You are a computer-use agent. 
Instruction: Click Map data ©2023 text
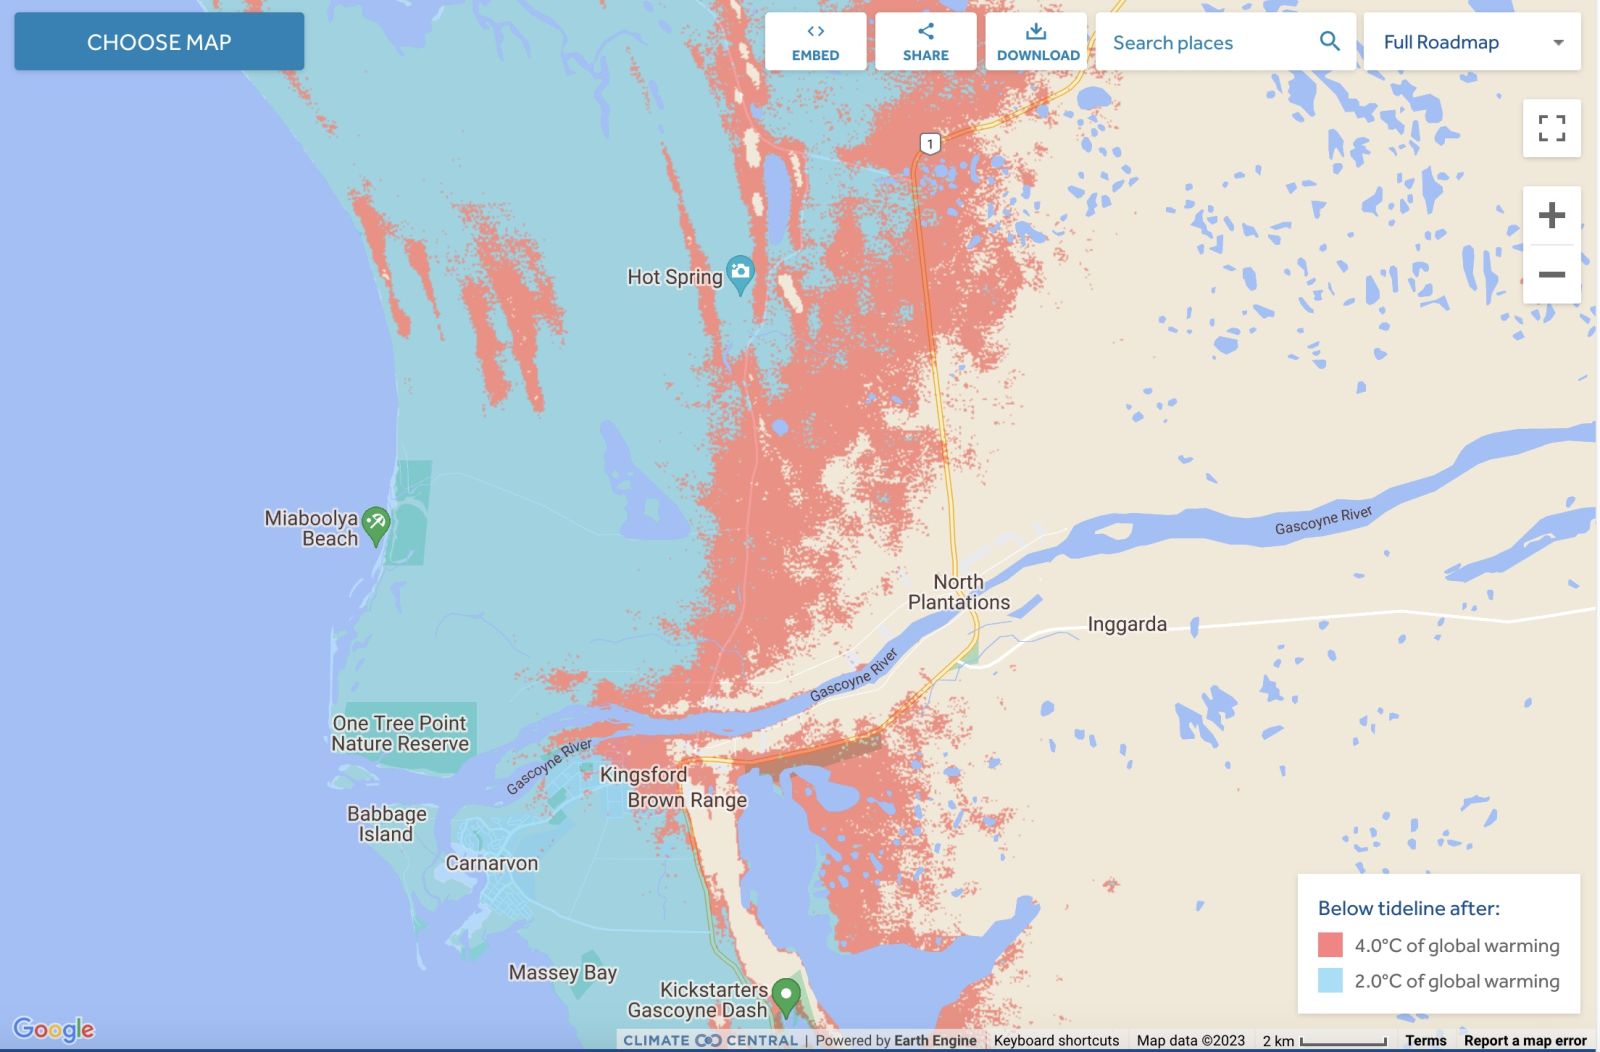coord(1191,1040)
